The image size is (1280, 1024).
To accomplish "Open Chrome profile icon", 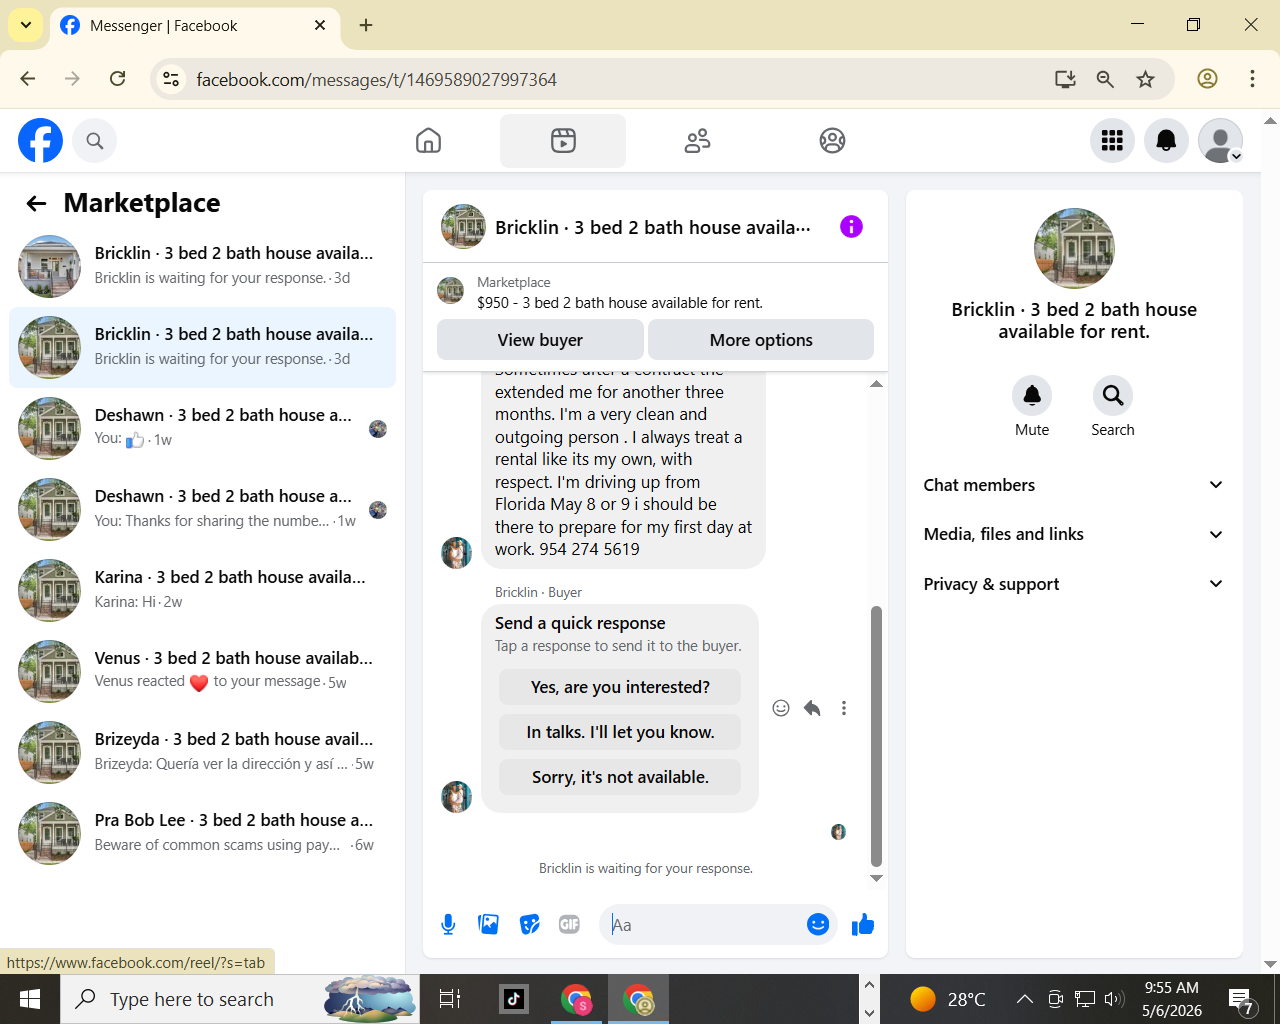I will pyautogui.click(x=1207, y=79).
